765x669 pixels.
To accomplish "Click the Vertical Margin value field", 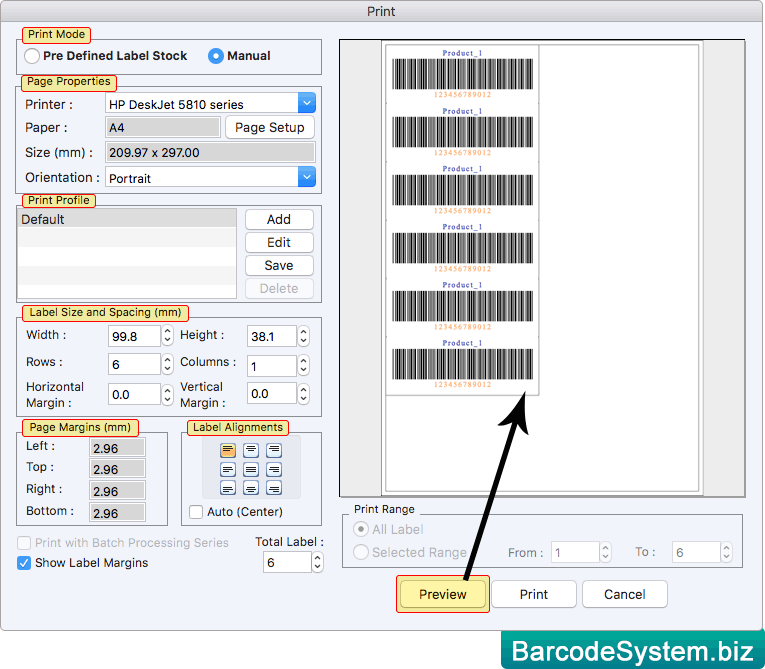I will 272,393.
